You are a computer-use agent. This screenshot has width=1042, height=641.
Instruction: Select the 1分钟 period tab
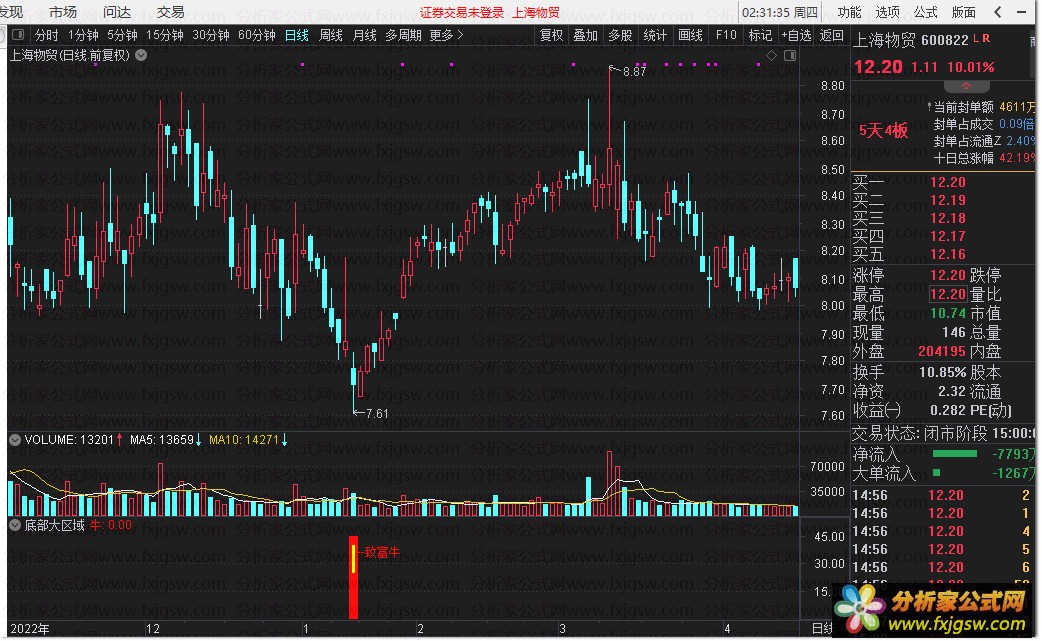pos(83,35)
